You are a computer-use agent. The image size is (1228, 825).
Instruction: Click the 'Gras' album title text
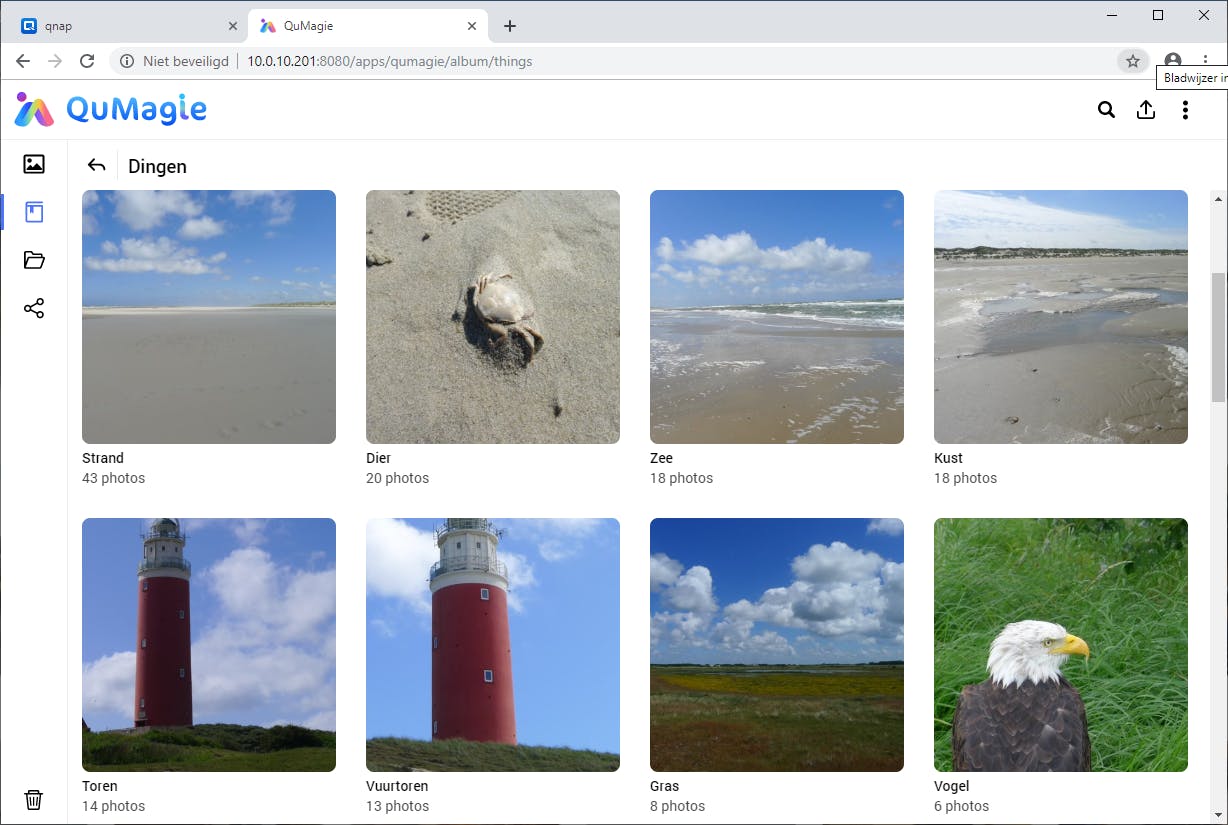click(664, 786)
